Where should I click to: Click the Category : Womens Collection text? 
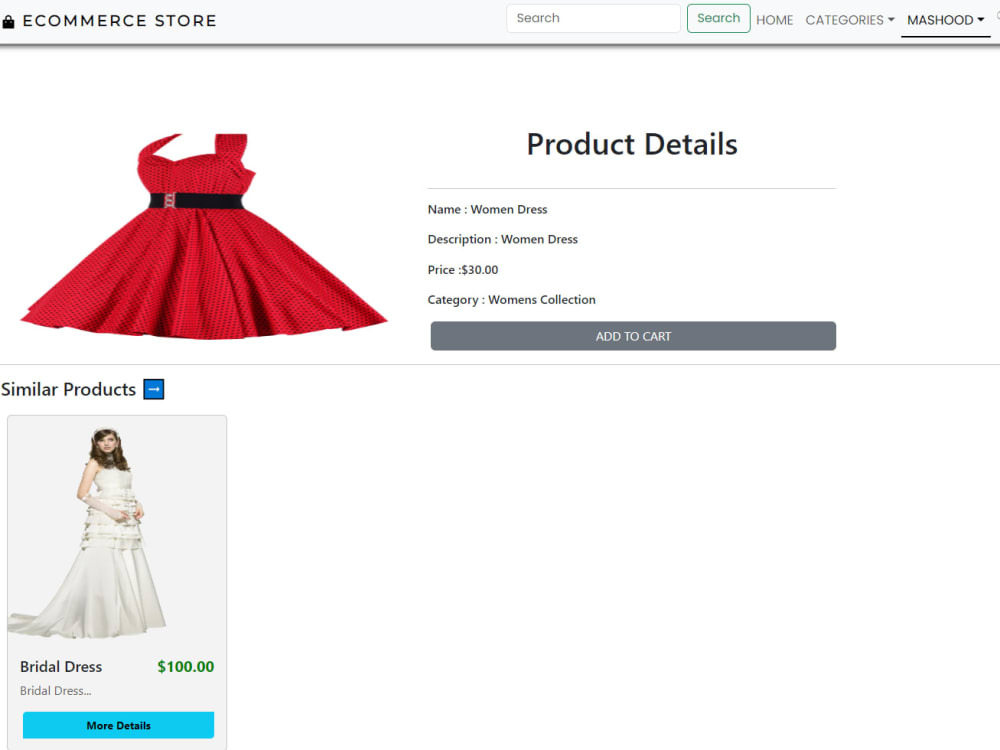[x=511, y=300]
